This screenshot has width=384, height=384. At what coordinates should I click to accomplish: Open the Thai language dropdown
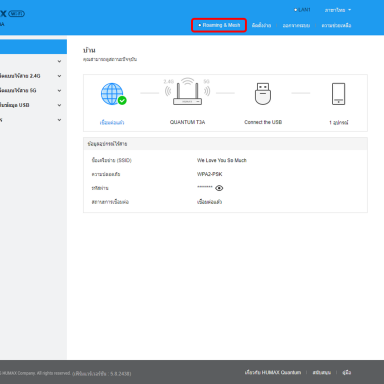pos(338,10)
